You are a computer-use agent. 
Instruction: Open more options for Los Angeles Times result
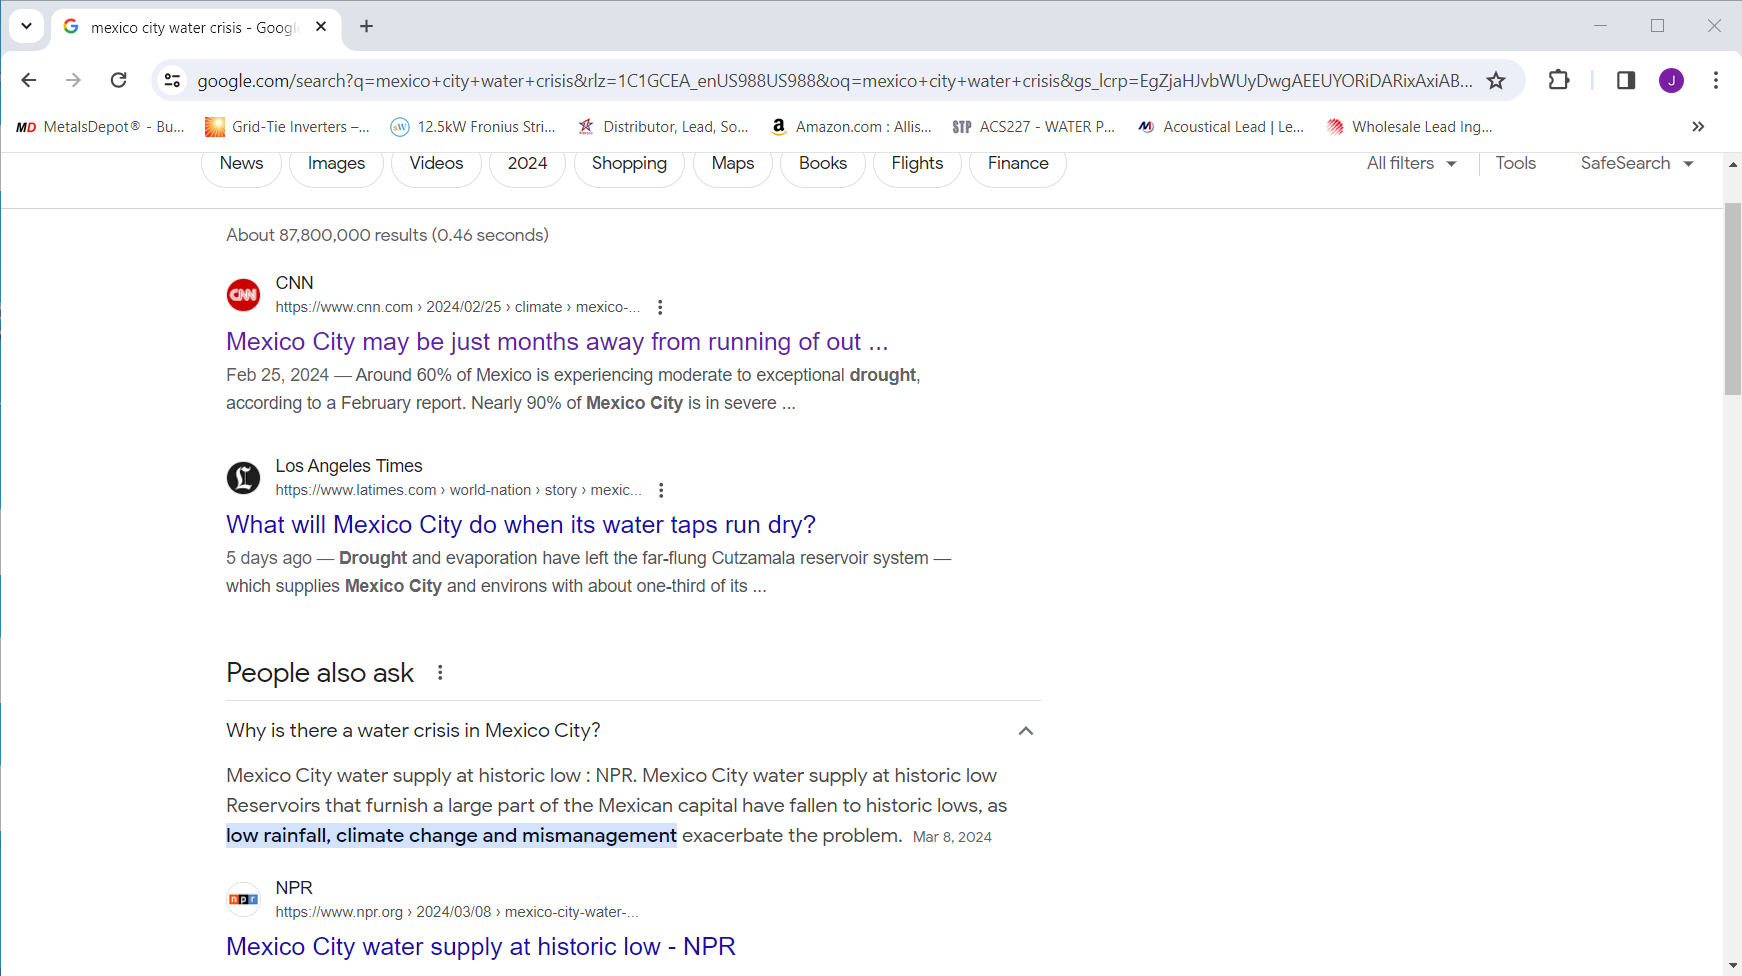coord(661,490)
